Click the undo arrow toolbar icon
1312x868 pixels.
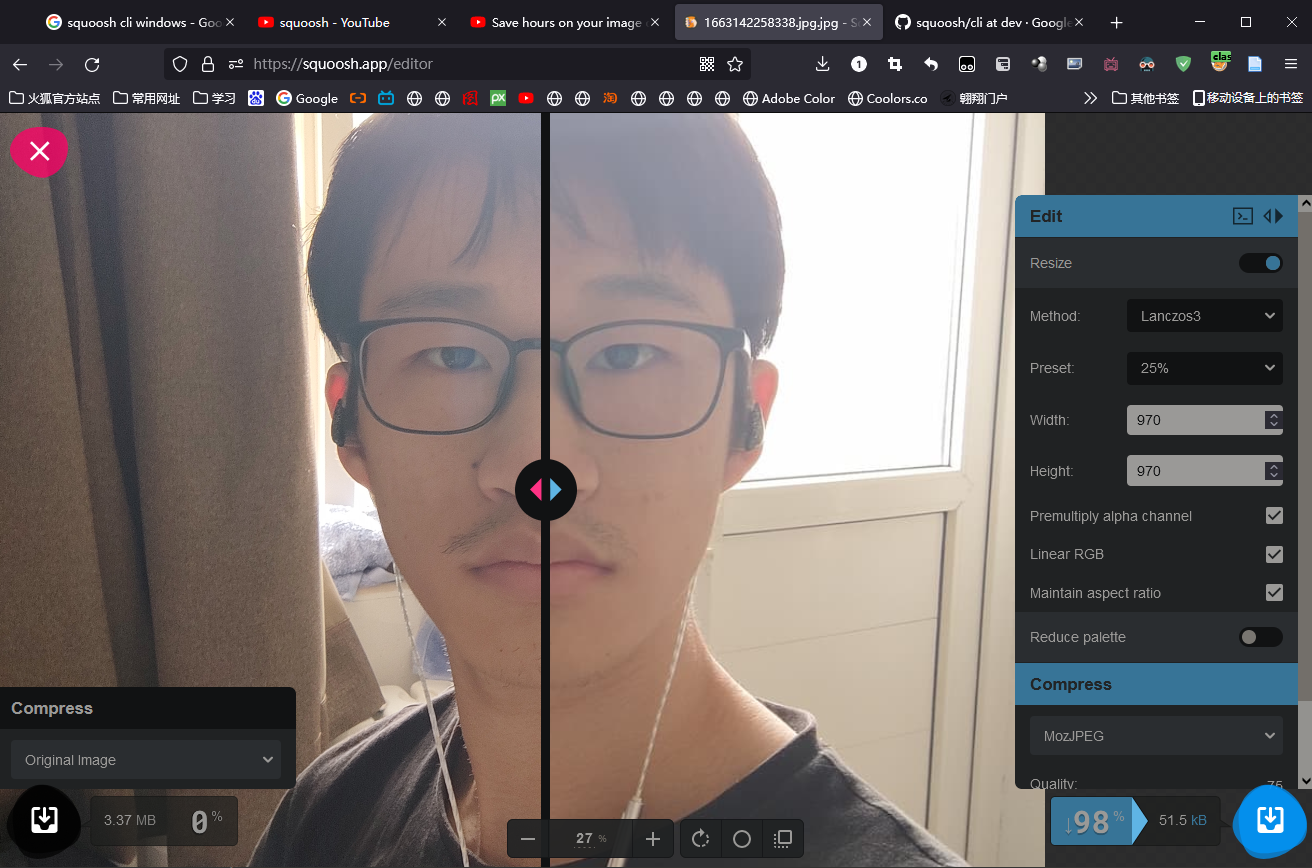[x=931, y=64]
